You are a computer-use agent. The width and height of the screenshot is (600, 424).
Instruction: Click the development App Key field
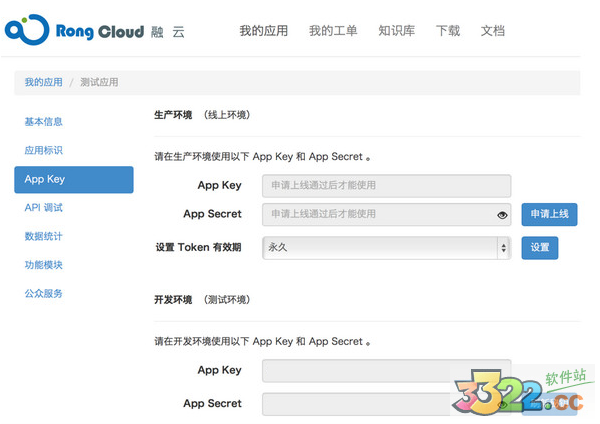[x=386, y=371]
